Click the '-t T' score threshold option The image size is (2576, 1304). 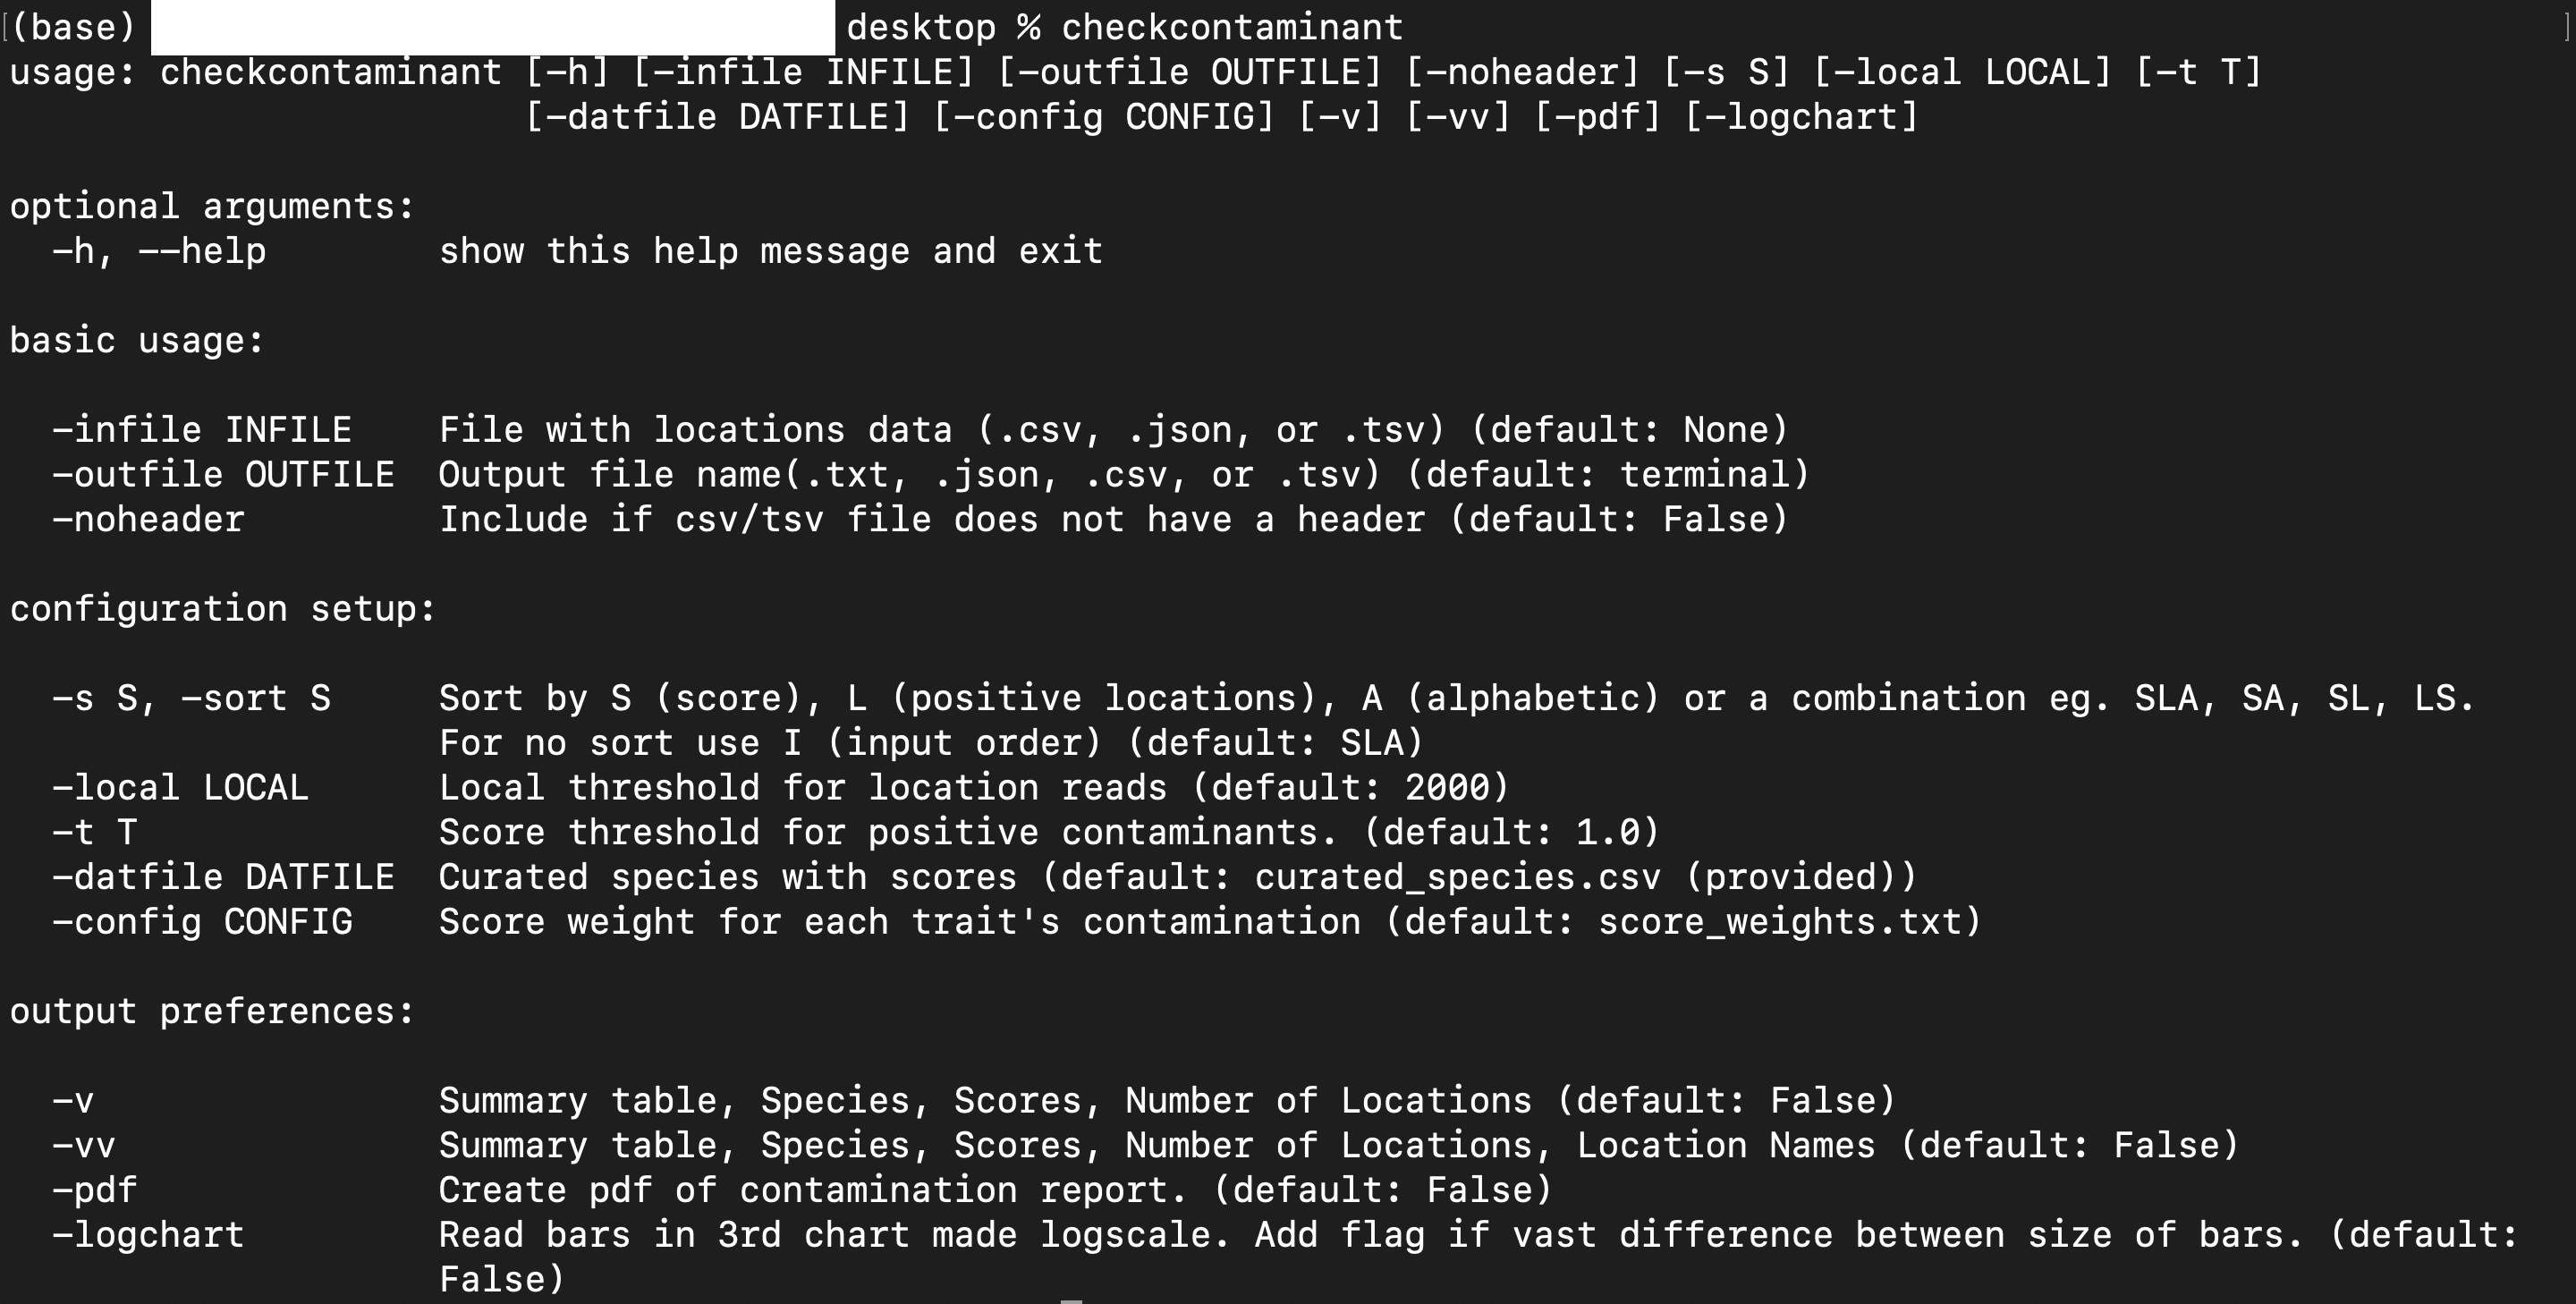pos(94,832)
